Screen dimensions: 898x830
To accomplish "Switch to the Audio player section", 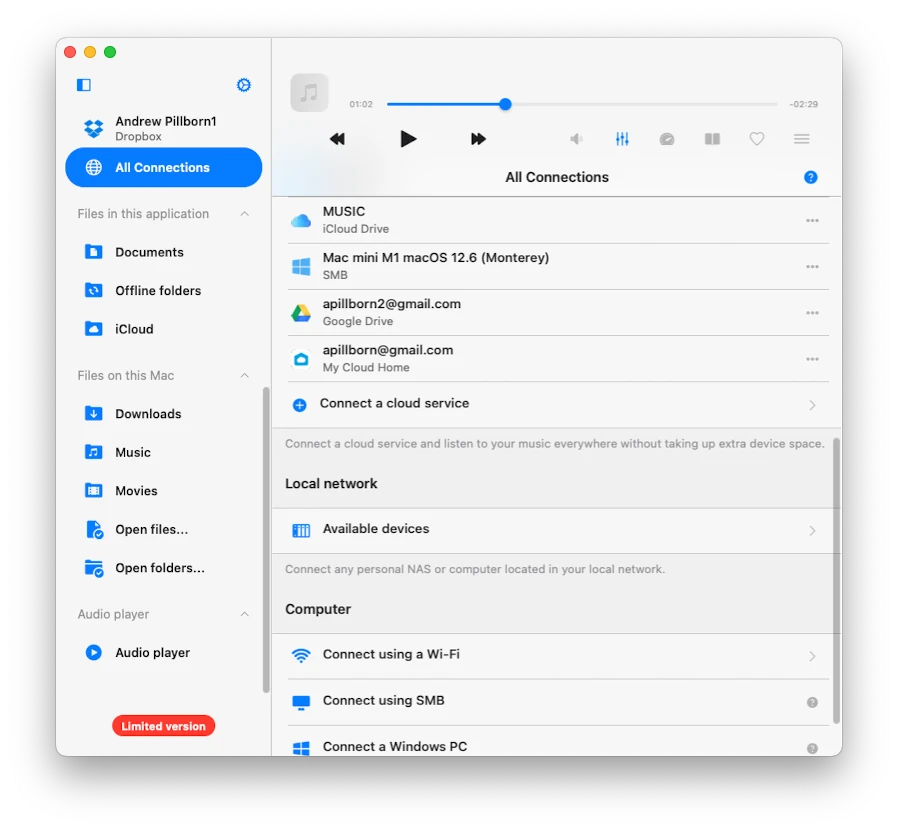I will (152, 652).
